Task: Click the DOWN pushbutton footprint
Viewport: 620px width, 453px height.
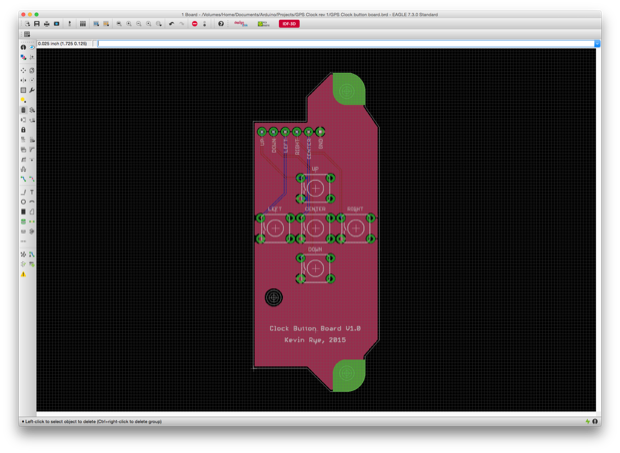Action: tap(316, 268)
